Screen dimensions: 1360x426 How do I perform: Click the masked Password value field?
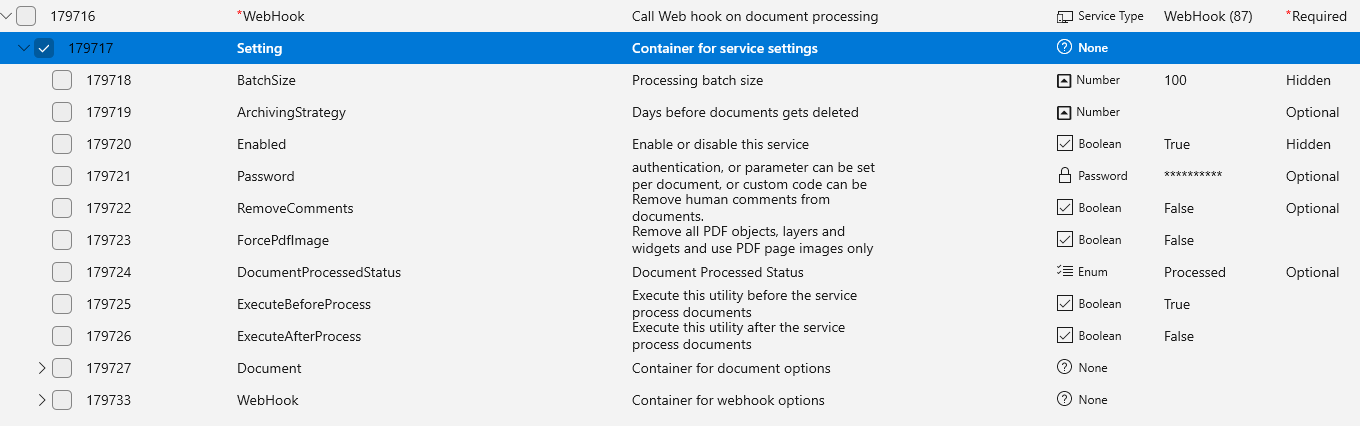tap(1193, 176)
